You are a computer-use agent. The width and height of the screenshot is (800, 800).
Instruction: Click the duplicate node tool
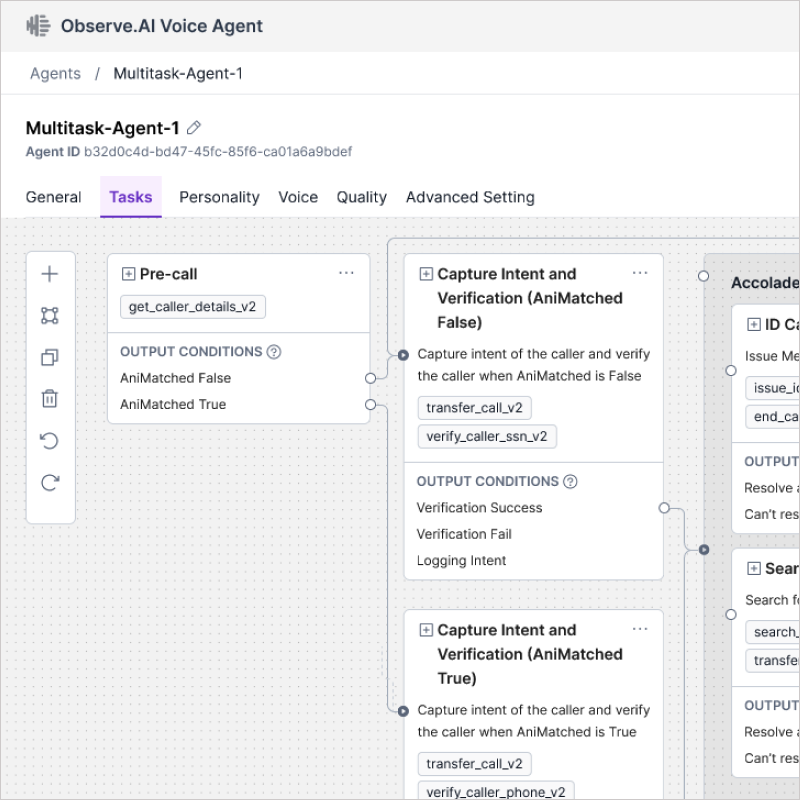(50, 356)
